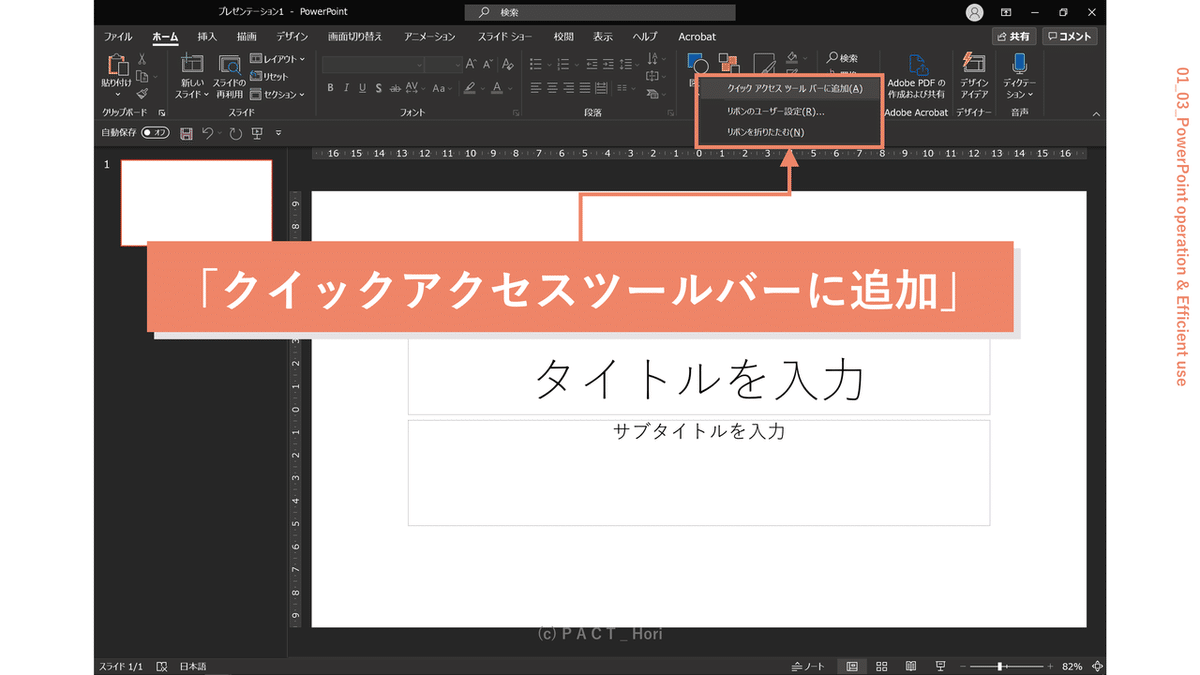Click the タイトルを入力 title placeholder
Image resolution: width=1200 pixels, height=675 pixels.
point(699,378)
